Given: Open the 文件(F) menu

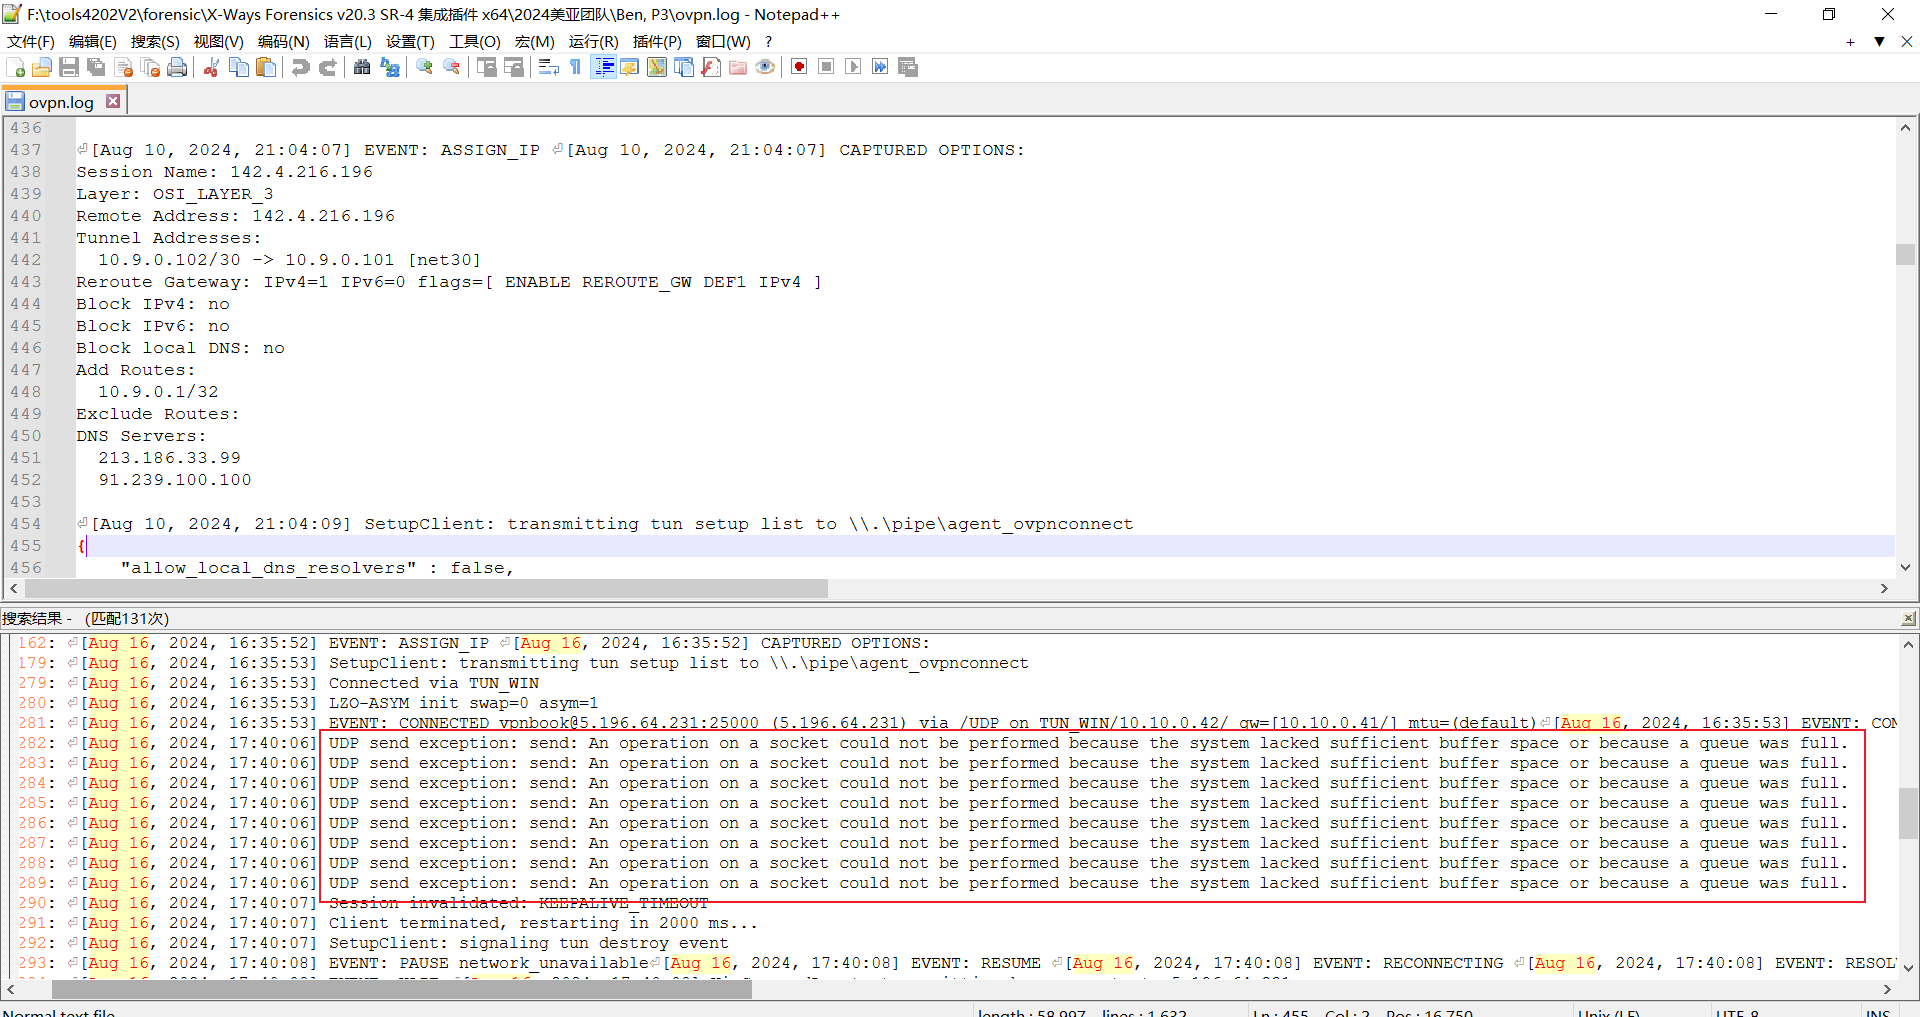Looking at the screenshot, I should point(31,41).
